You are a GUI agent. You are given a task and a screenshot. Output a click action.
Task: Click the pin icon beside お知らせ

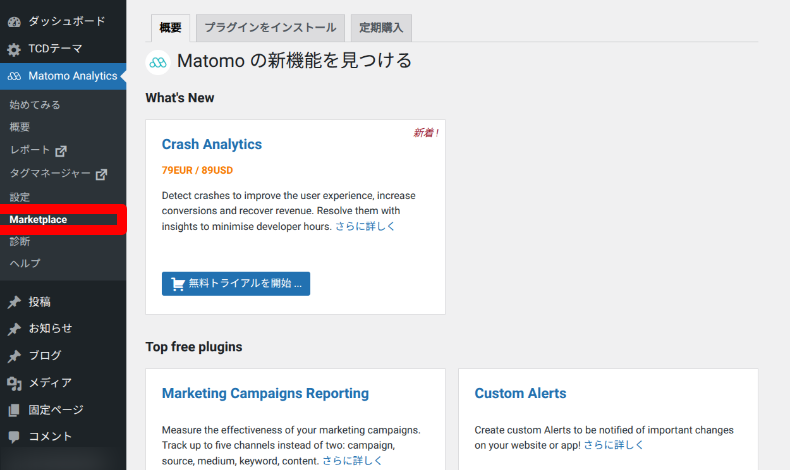point(14,329)
